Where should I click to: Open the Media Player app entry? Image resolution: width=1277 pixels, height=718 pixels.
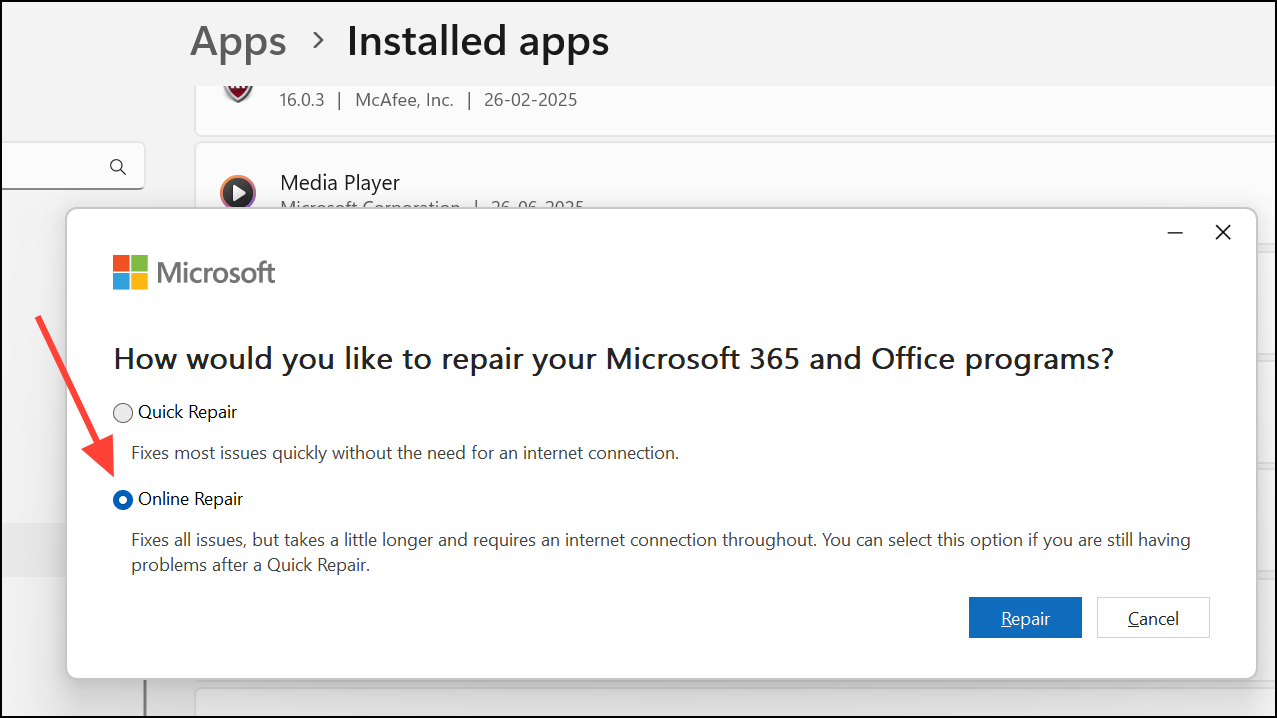coord(340,183)
